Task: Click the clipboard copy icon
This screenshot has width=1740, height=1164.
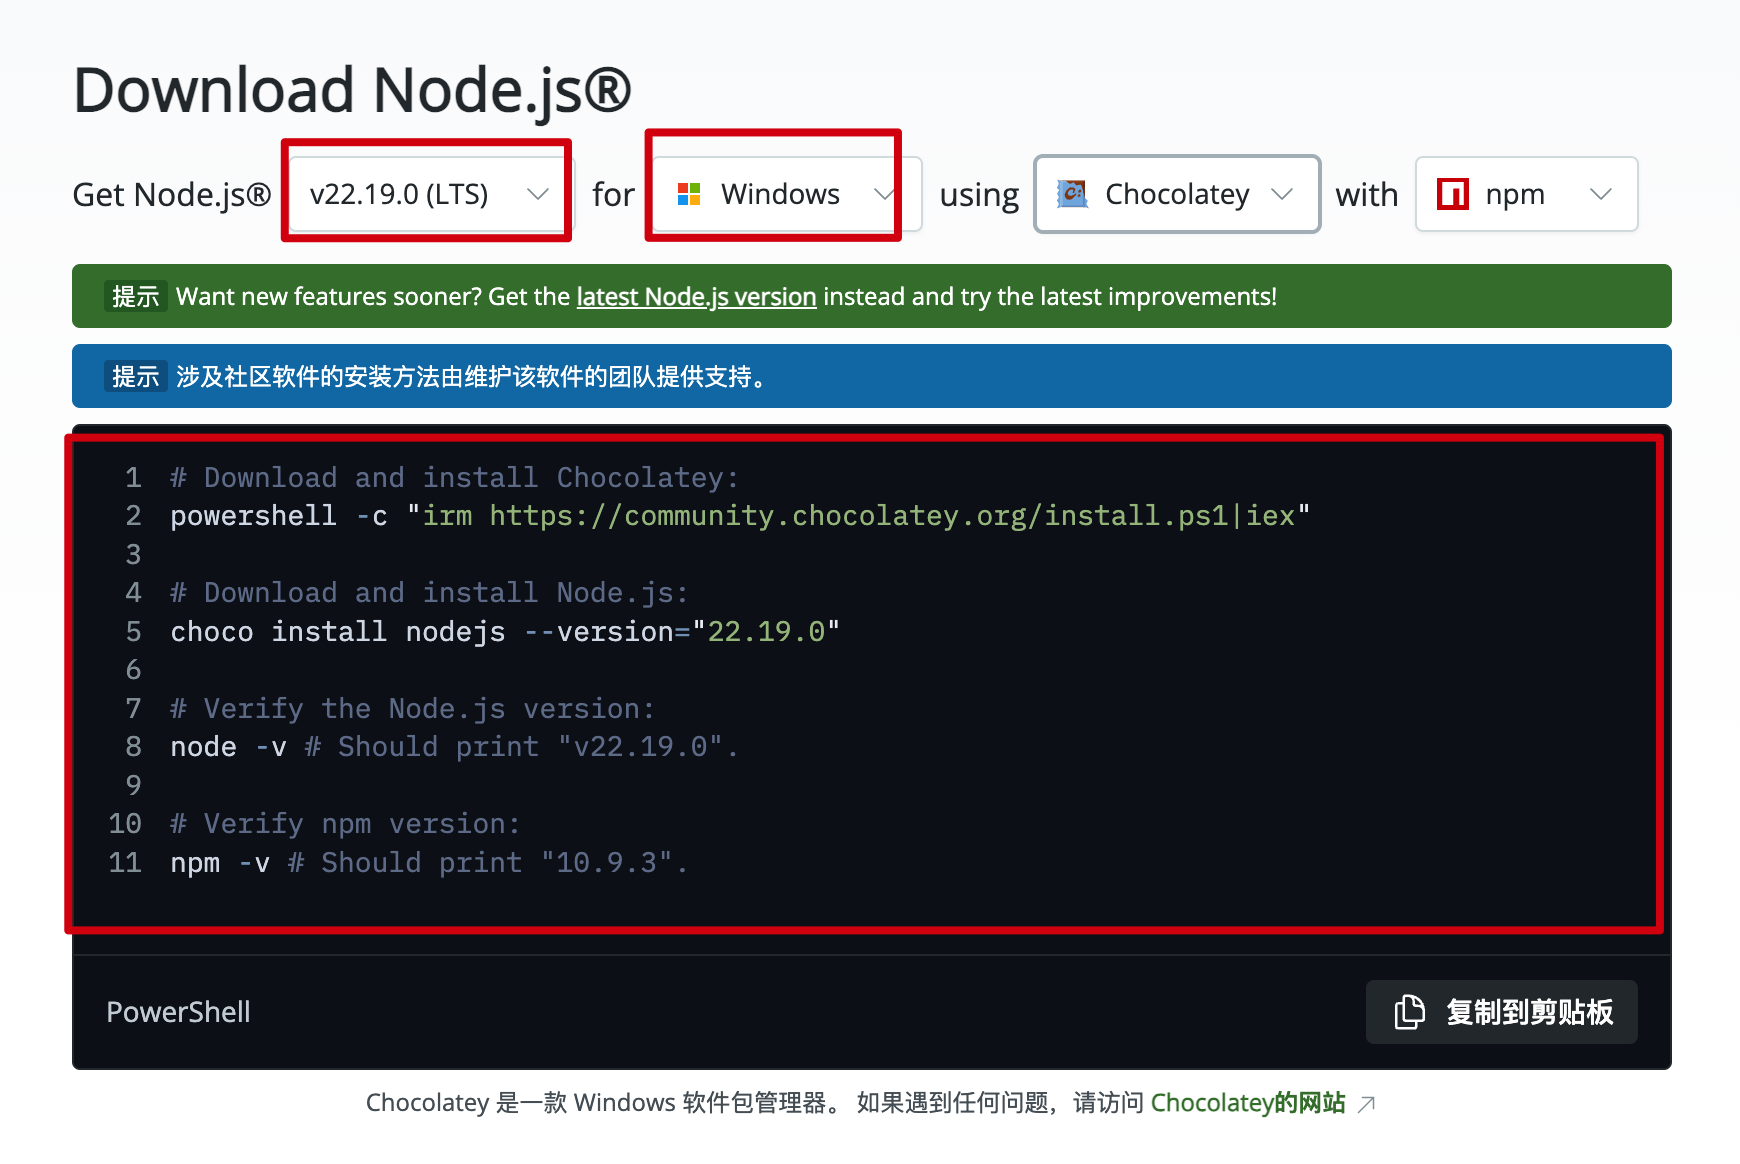Action: click(1409, 1012)
